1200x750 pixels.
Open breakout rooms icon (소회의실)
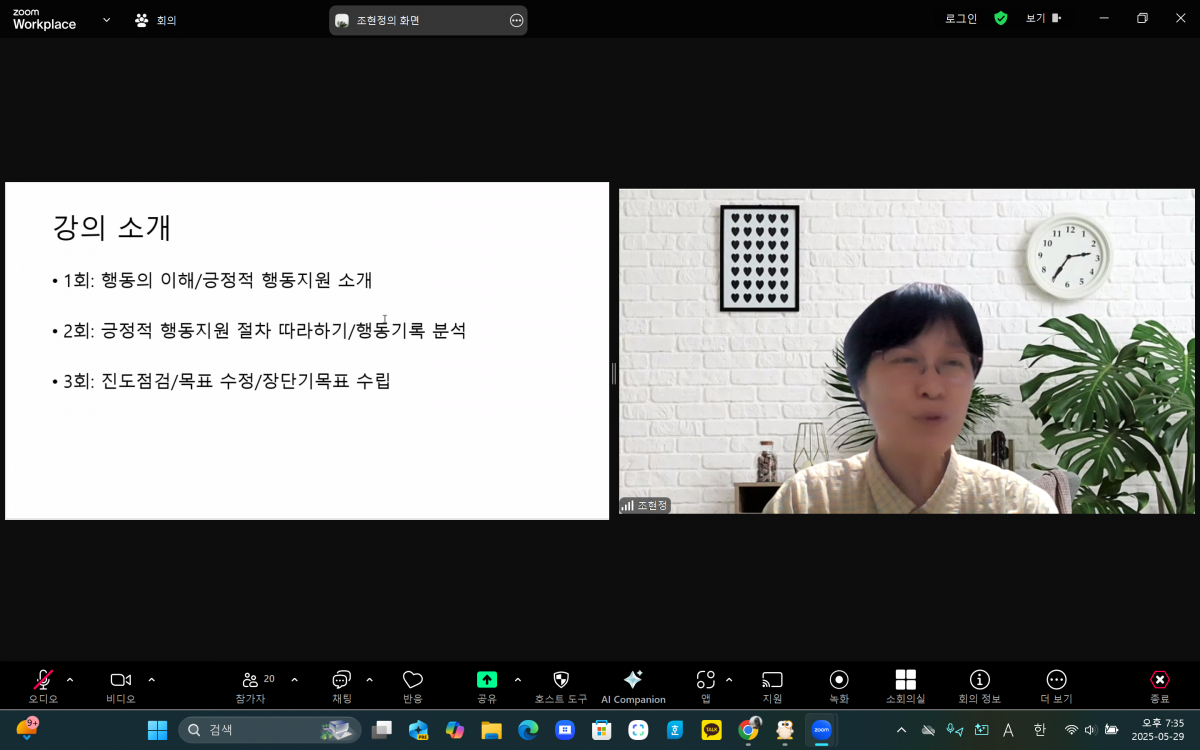pos(905,681)
